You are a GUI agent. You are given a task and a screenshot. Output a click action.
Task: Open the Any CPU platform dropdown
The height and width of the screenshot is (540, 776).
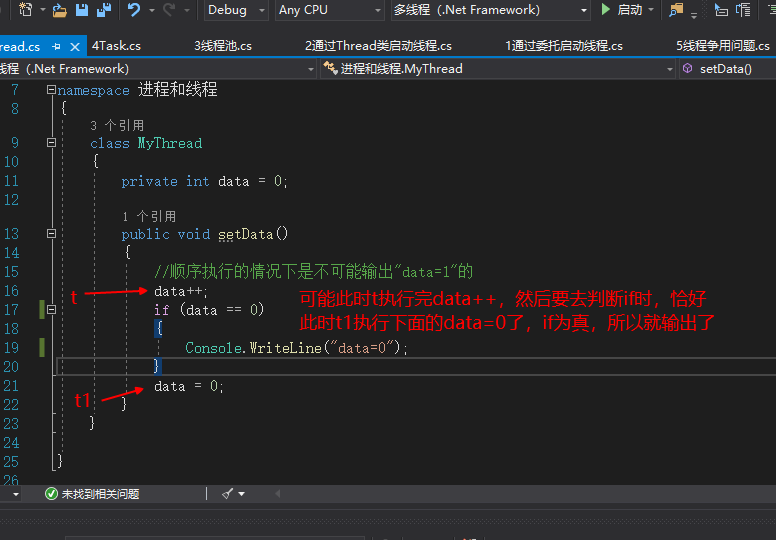pyautogui.click(x=330, y=10)
